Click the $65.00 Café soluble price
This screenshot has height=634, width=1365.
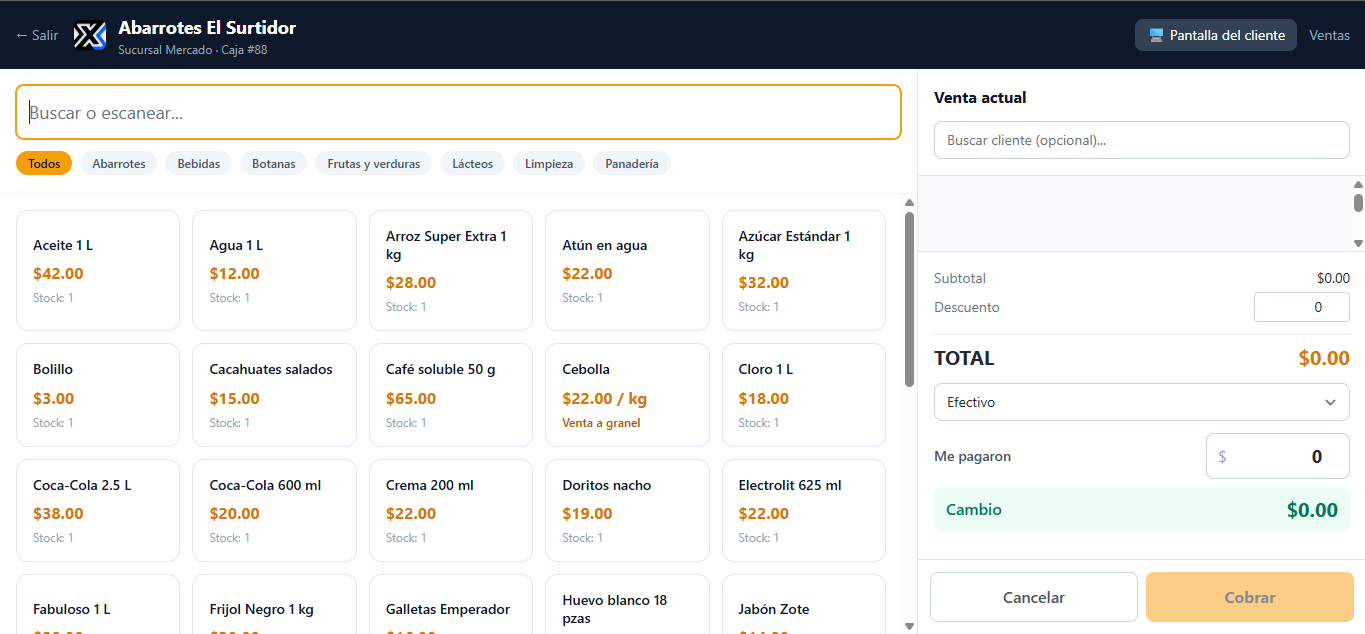point(411,398)
